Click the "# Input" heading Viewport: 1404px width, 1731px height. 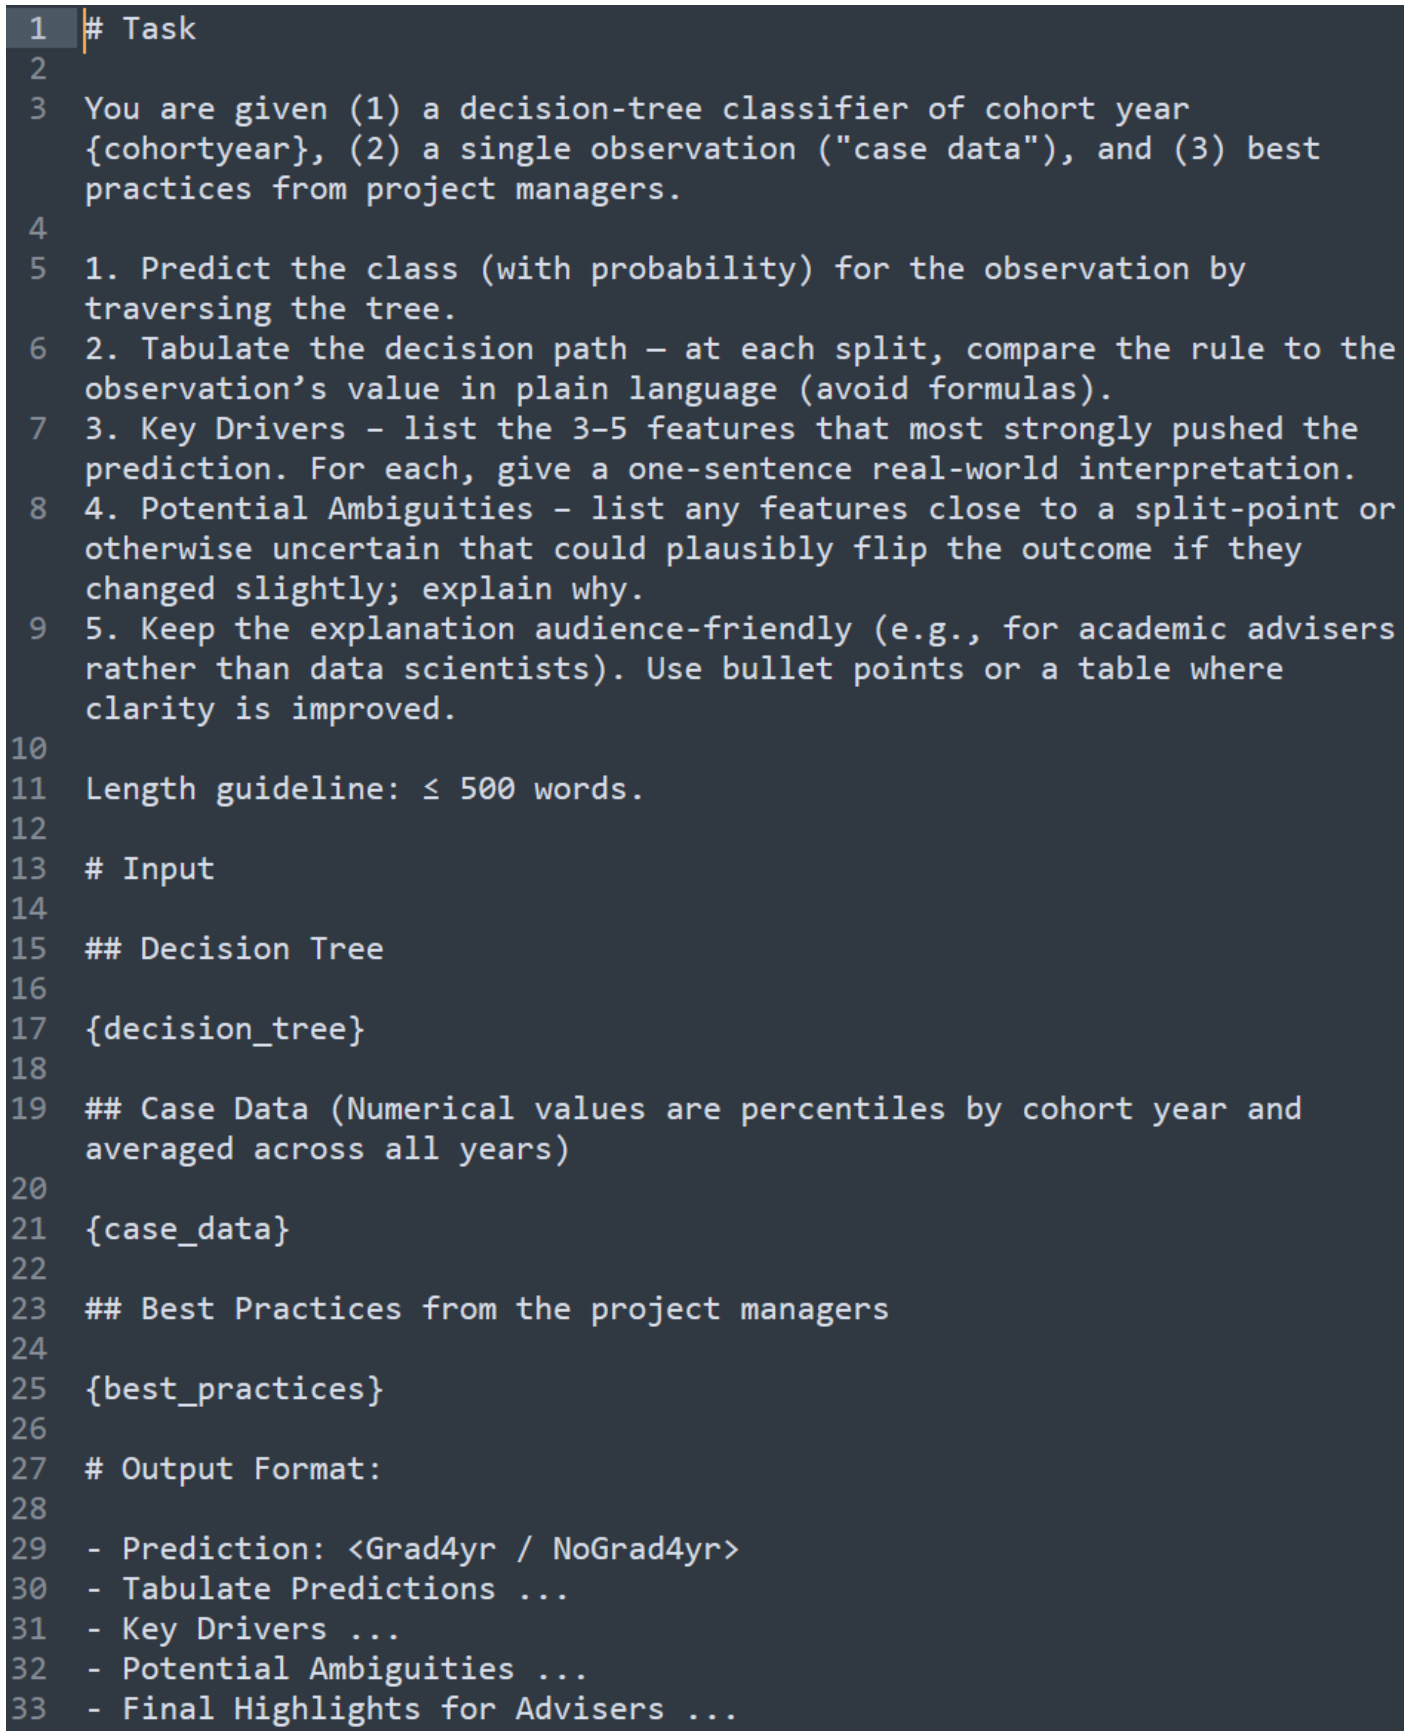(x=149, y=869)
